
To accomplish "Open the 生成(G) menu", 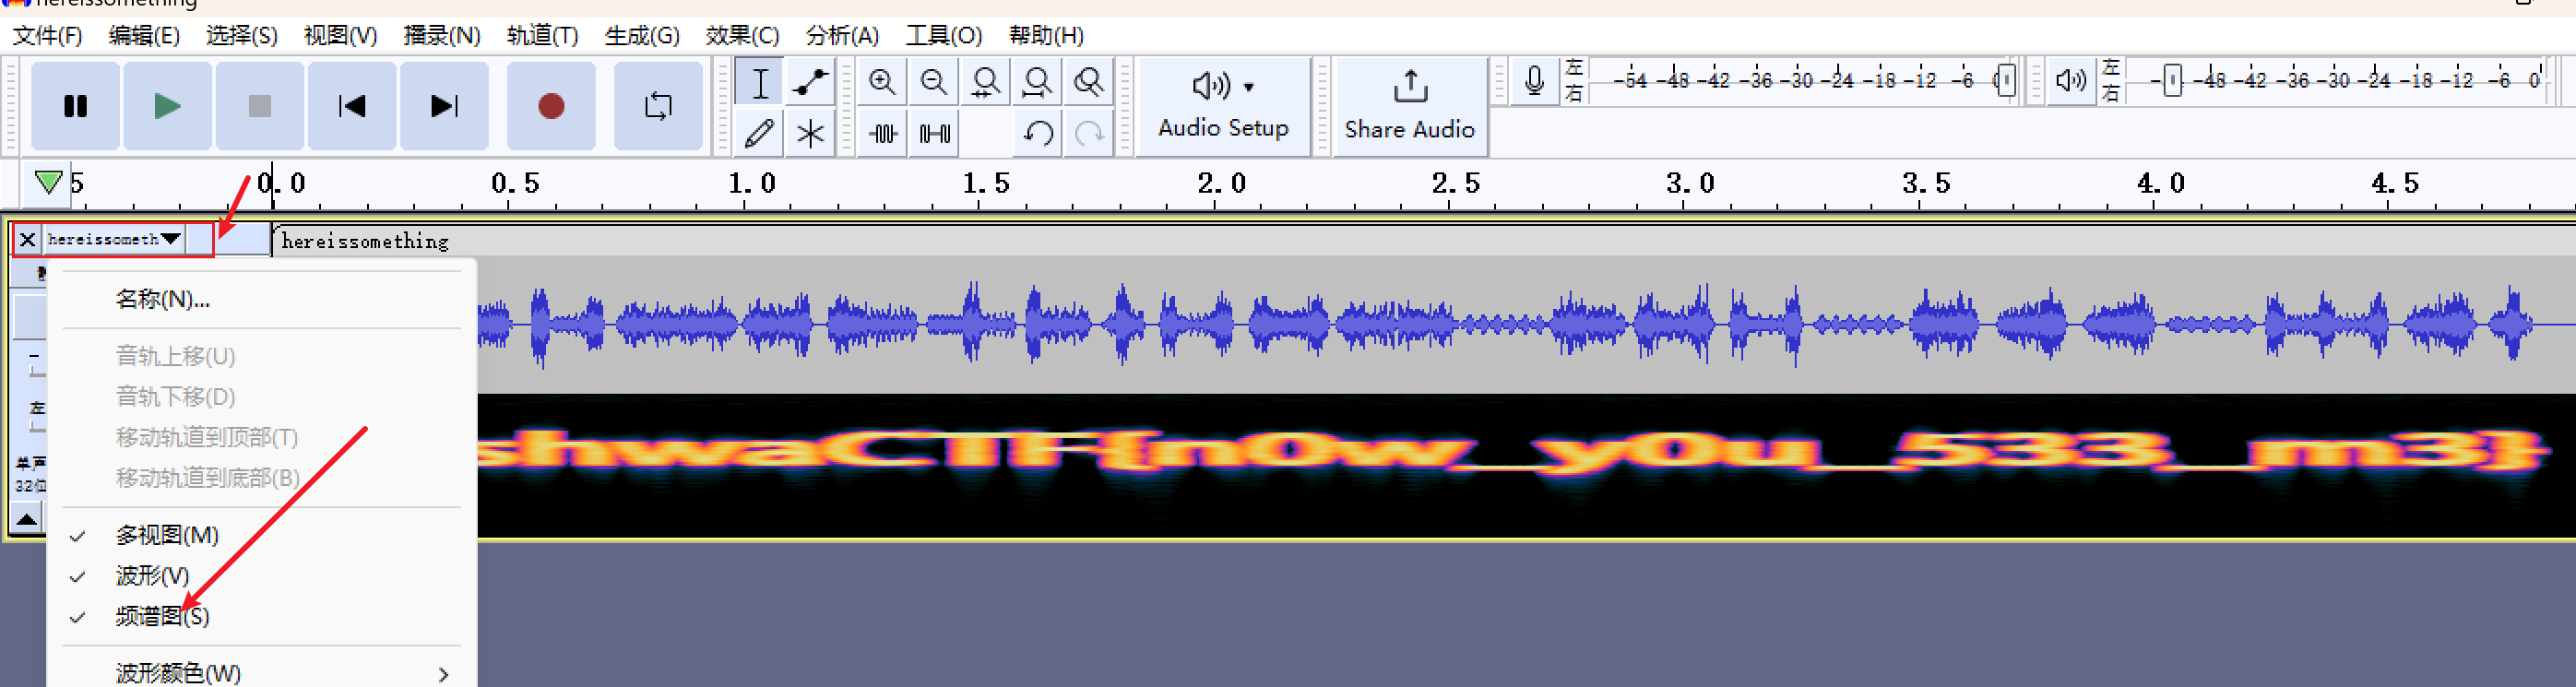I will pyautogui.click(x=641, y=36).
